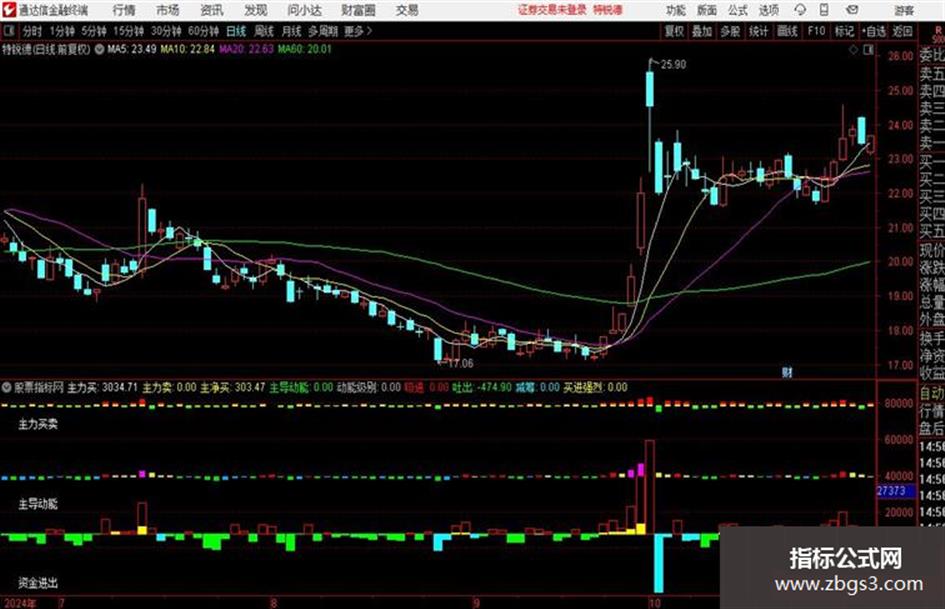
Task: Click the 多股 multi-stock toolbar button
Action: click(730, 31)
